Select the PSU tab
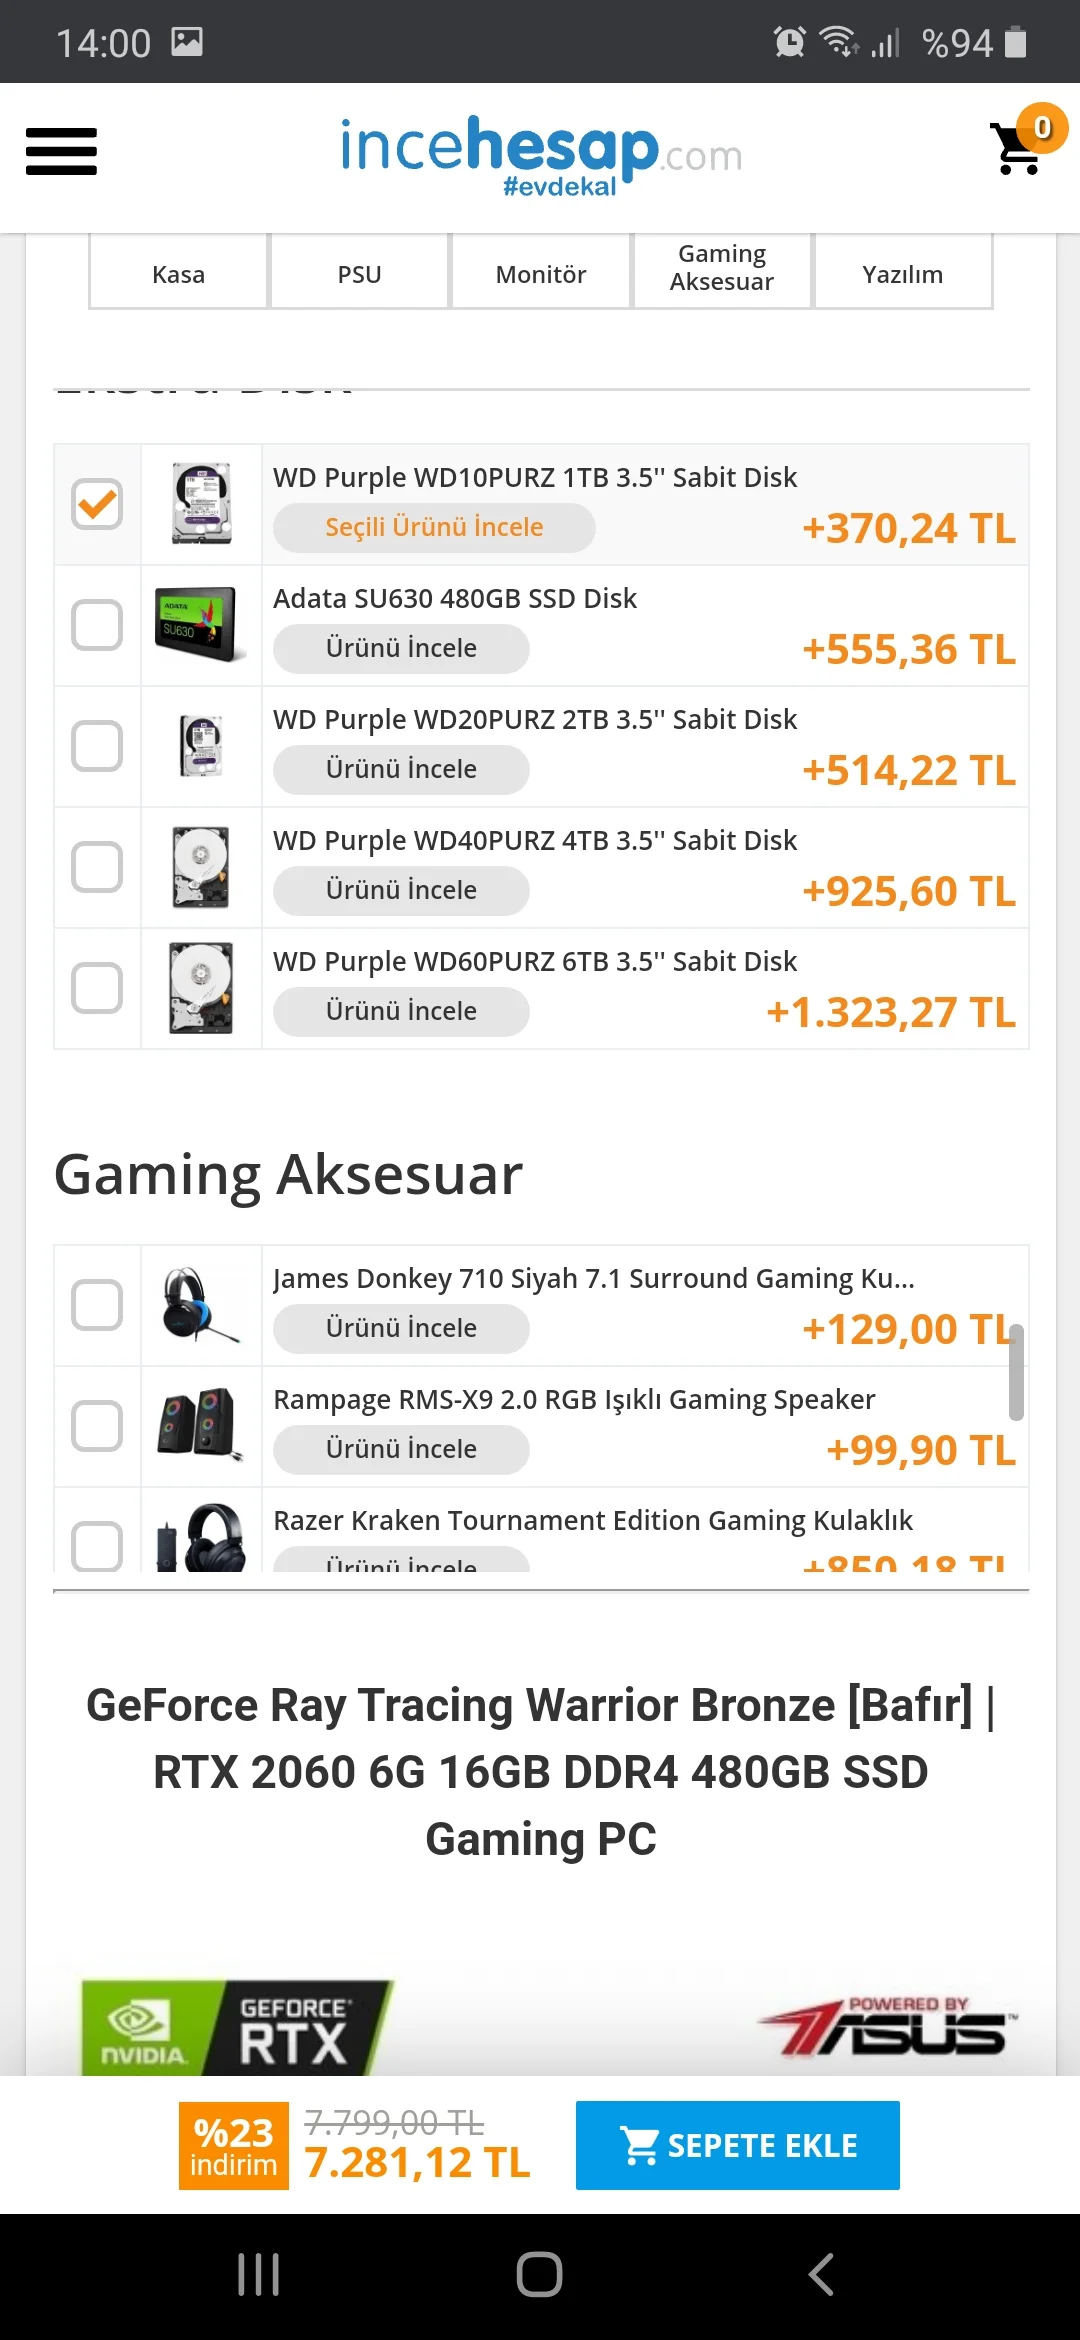The height and width of the screenshot is (2340, 1080). pyautogui.click(x=360, y=274)
